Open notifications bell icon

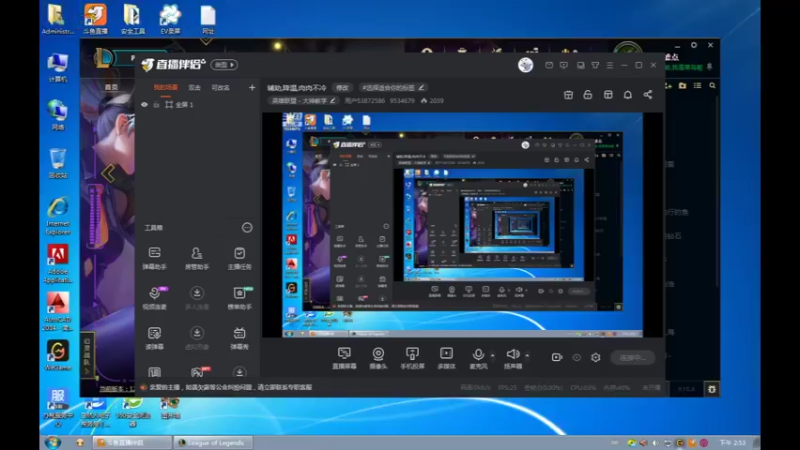point(628,94)
